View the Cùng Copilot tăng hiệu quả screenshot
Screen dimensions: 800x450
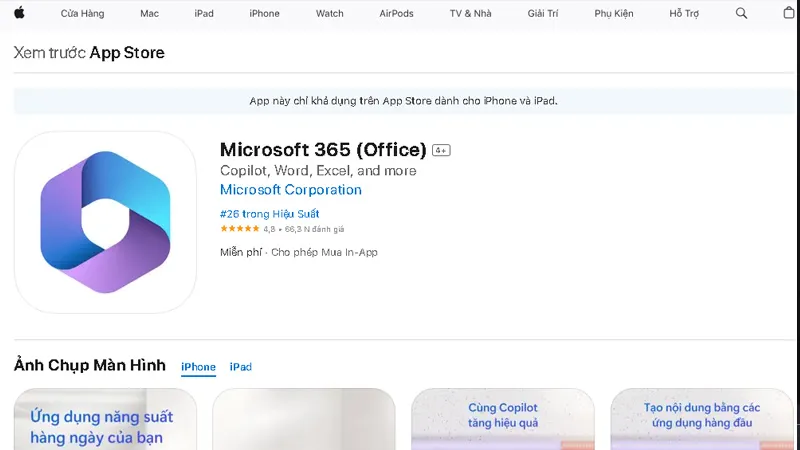pos(503,419)
